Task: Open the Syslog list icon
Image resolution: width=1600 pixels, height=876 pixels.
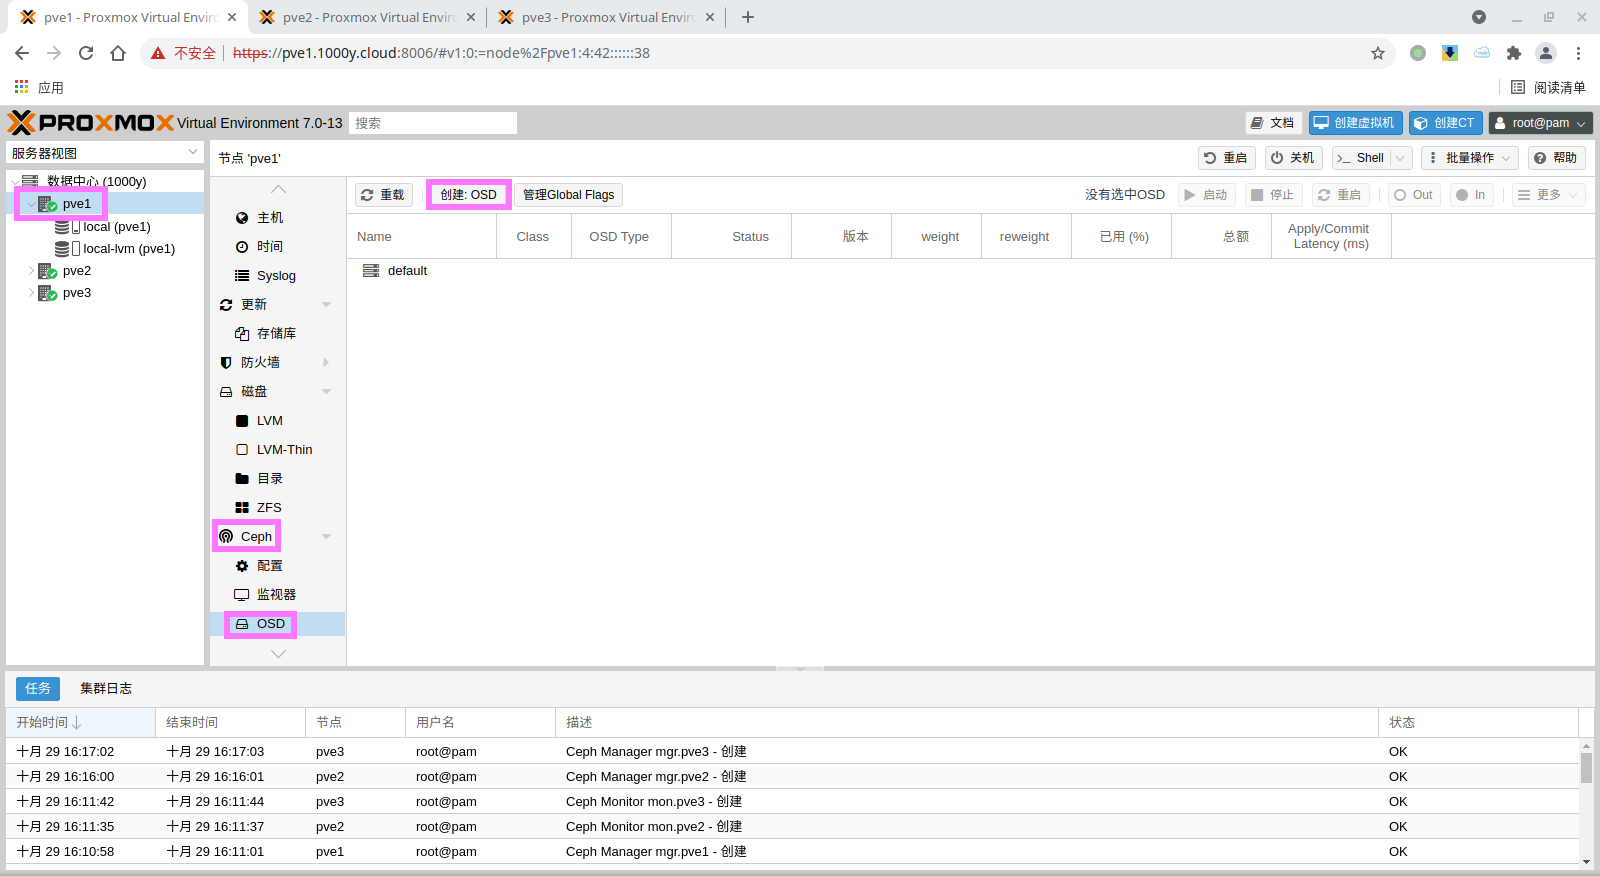Action: pos(242,276)
